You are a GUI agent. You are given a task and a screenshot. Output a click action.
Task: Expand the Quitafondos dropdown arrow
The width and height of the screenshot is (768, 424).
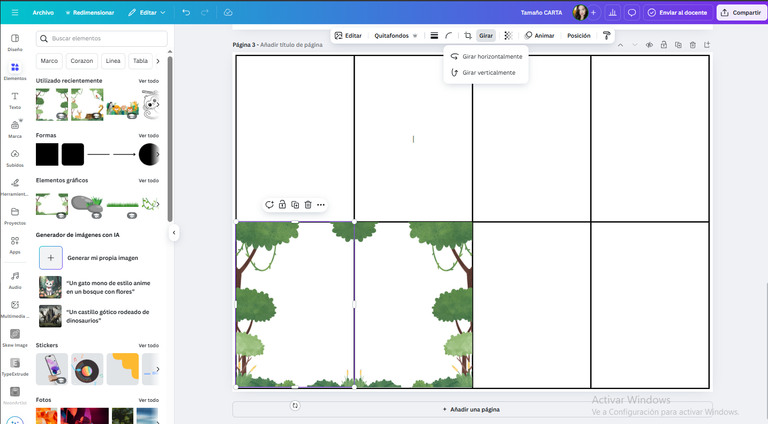coord(415,36)
